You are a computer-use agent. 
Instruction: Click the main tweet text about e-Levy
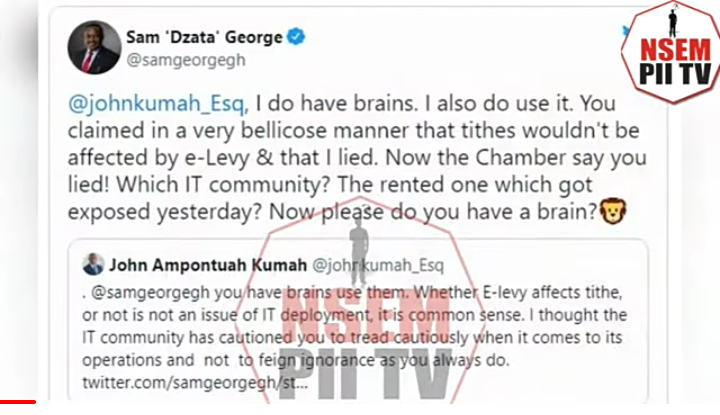point(357,157)
